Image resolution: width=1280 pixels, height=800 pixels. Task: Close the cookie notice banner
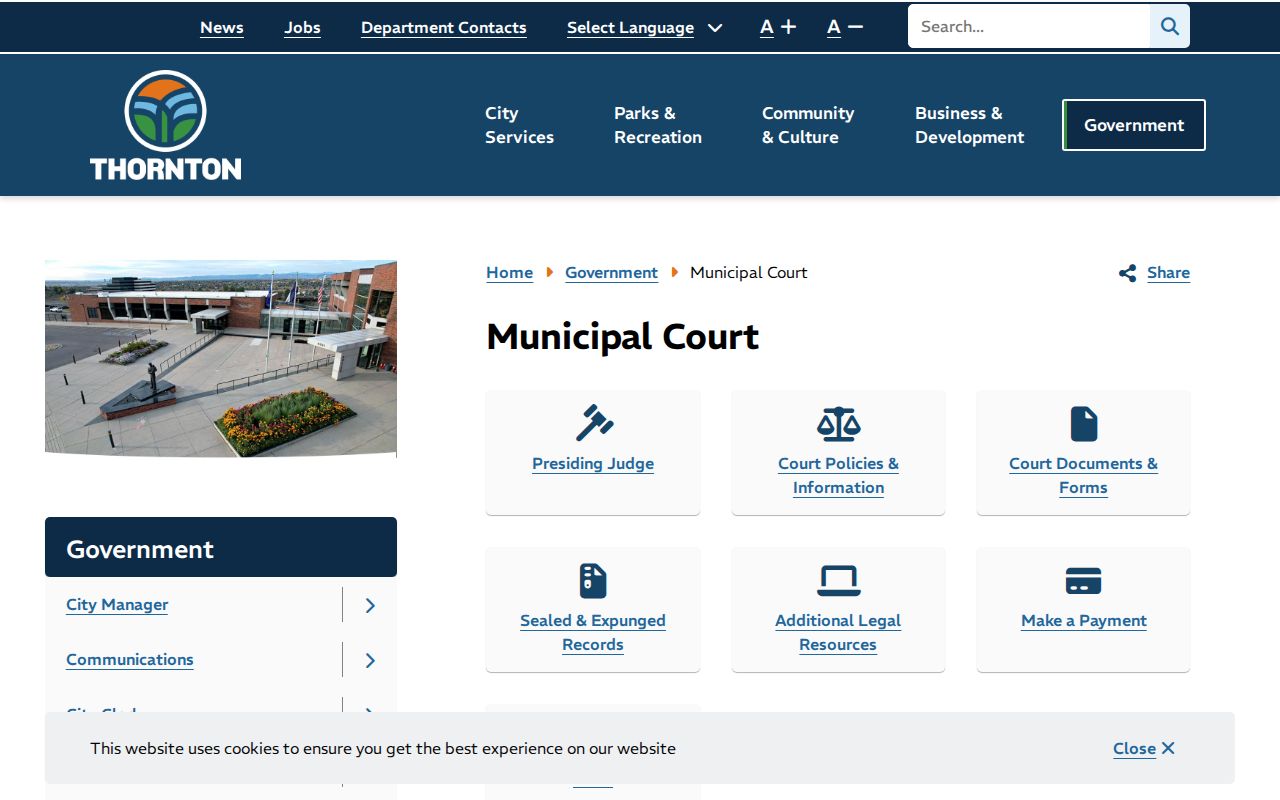point(1144,749)
